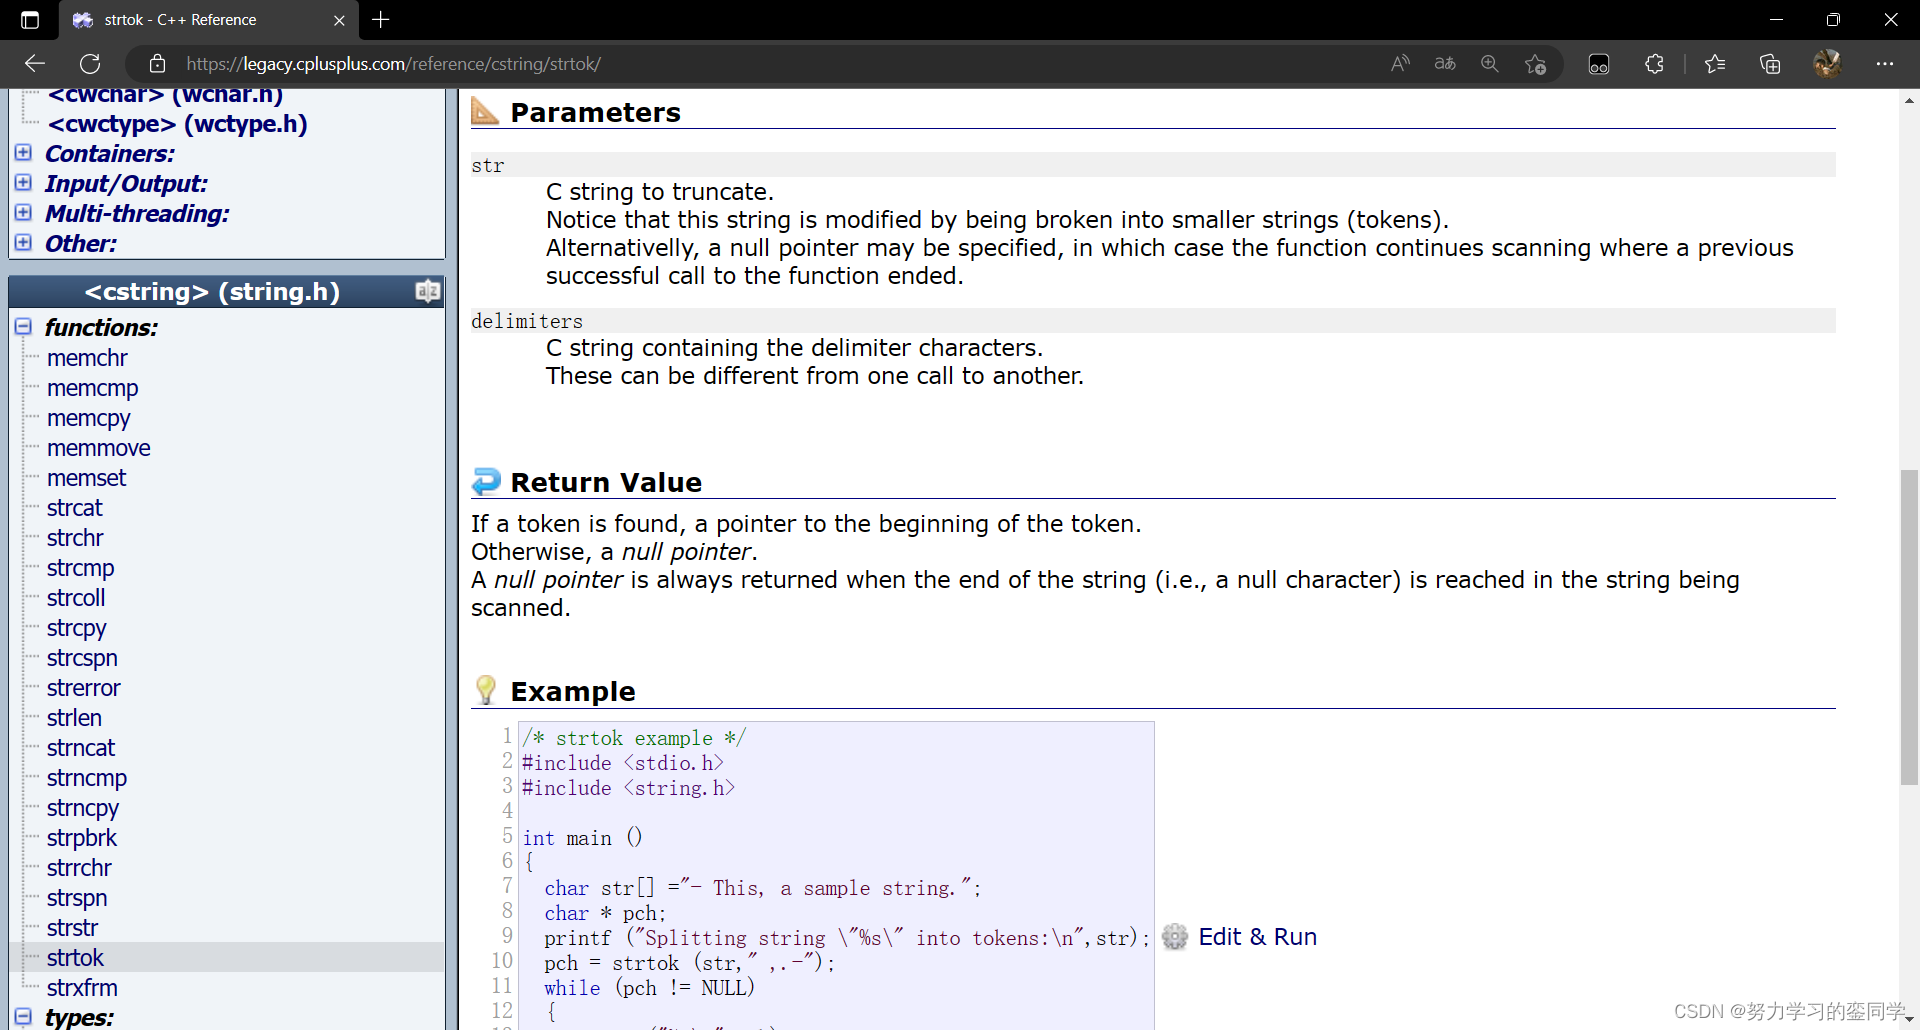The height and width of the screenshot is (1030, 1920).
Task: Click the zoom magnifier icon in address bar
Action: [1490, 64]
